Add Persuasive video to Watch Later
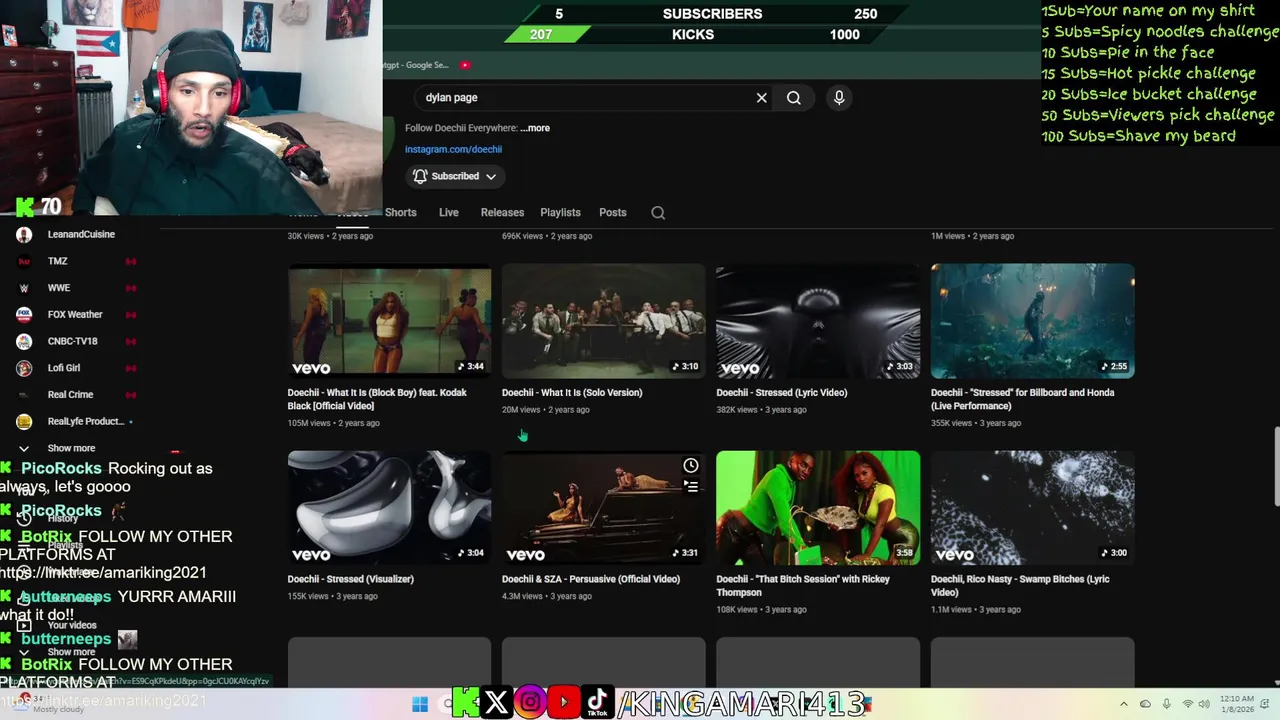Screen dimensions: 1280x720 pos(691,466)
